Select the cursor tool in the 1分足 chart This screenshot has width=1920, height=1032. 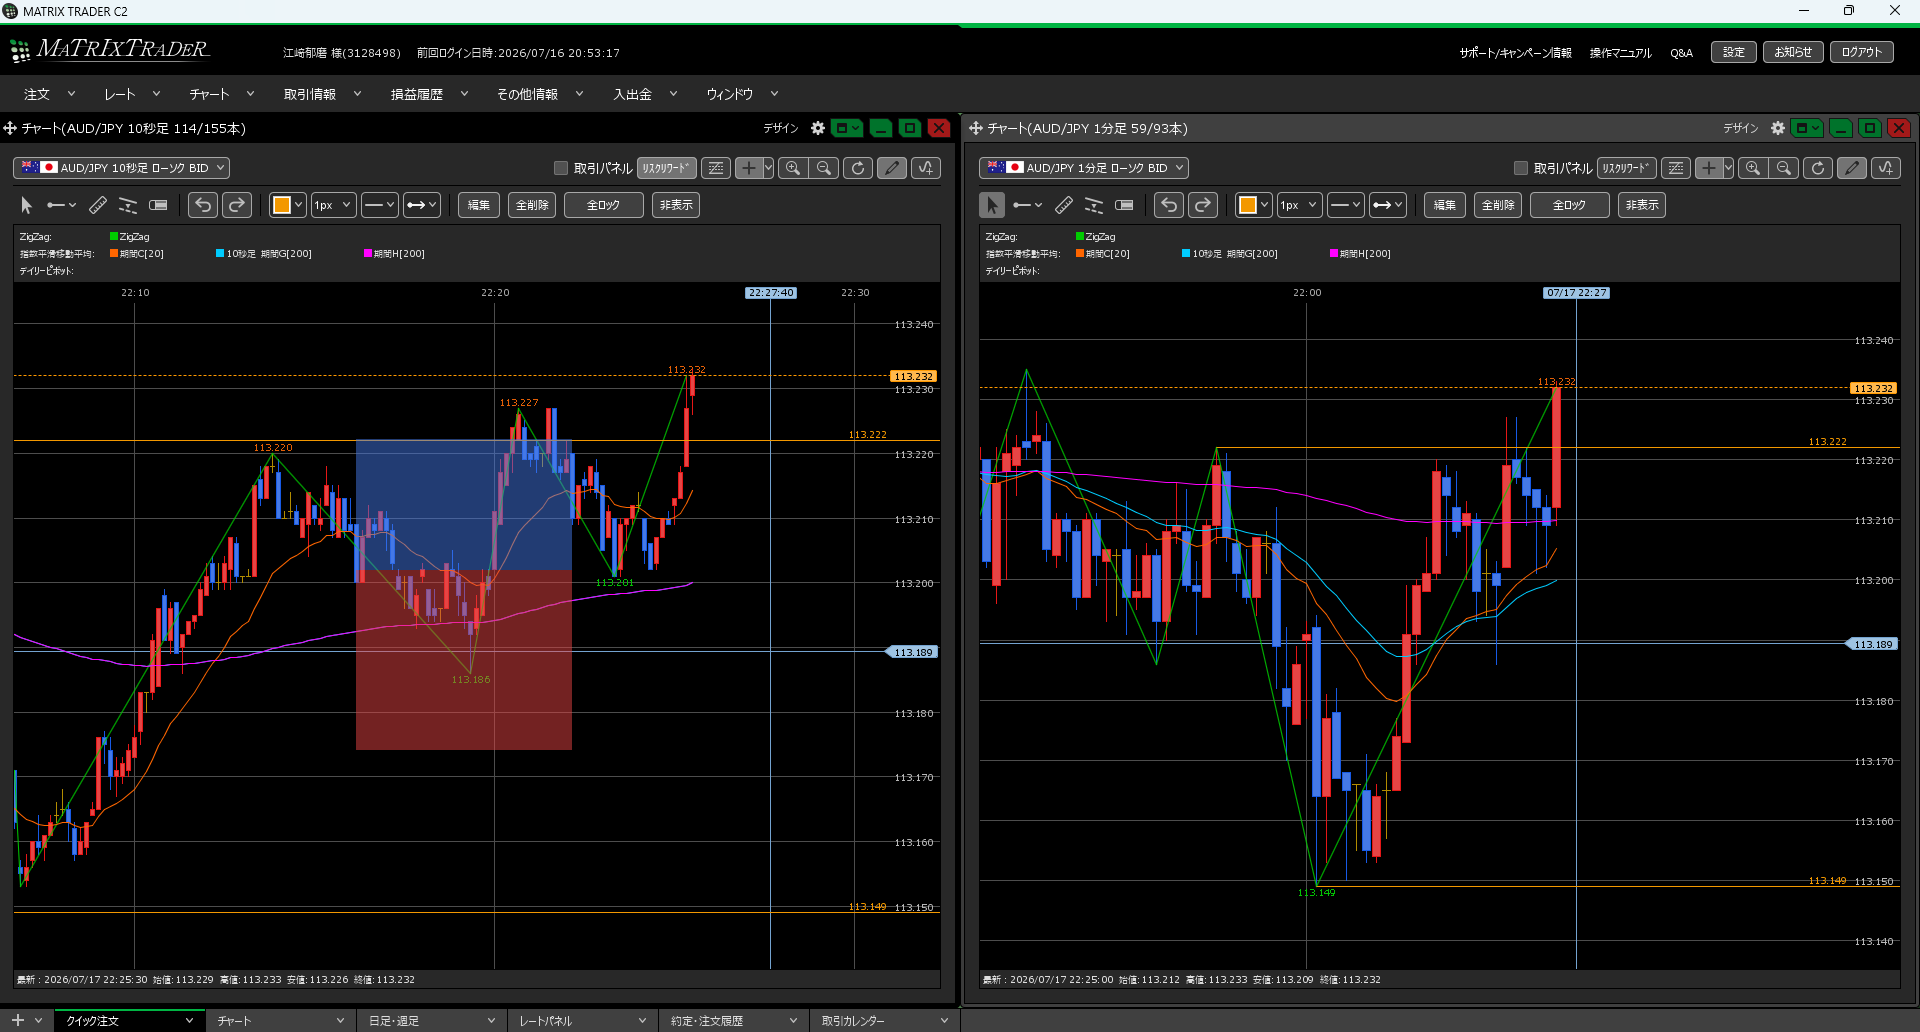pyautogui.click(x=992, y=205)
